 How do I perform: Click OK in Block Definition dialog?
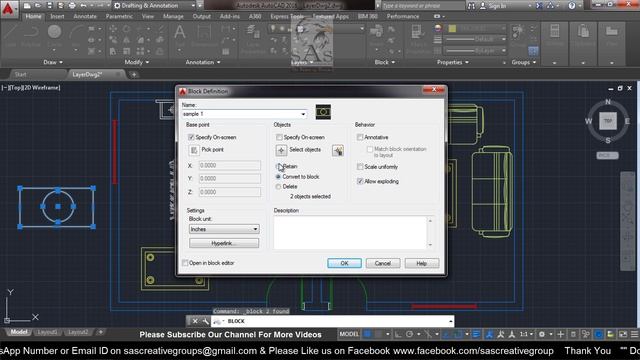[344, 263]
